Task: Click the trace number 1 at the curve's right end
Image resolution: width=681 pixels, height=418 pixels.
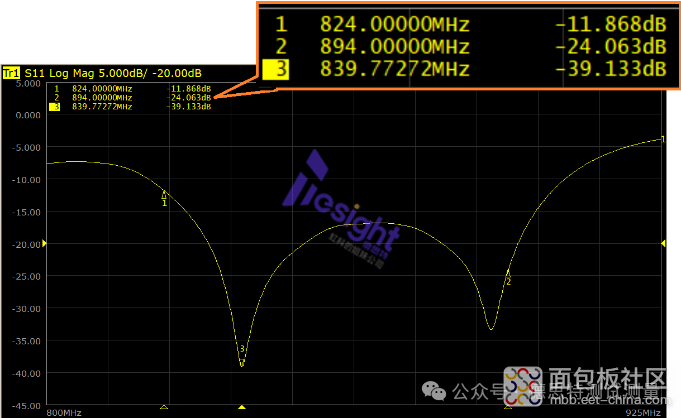Action: coord(663,139)
